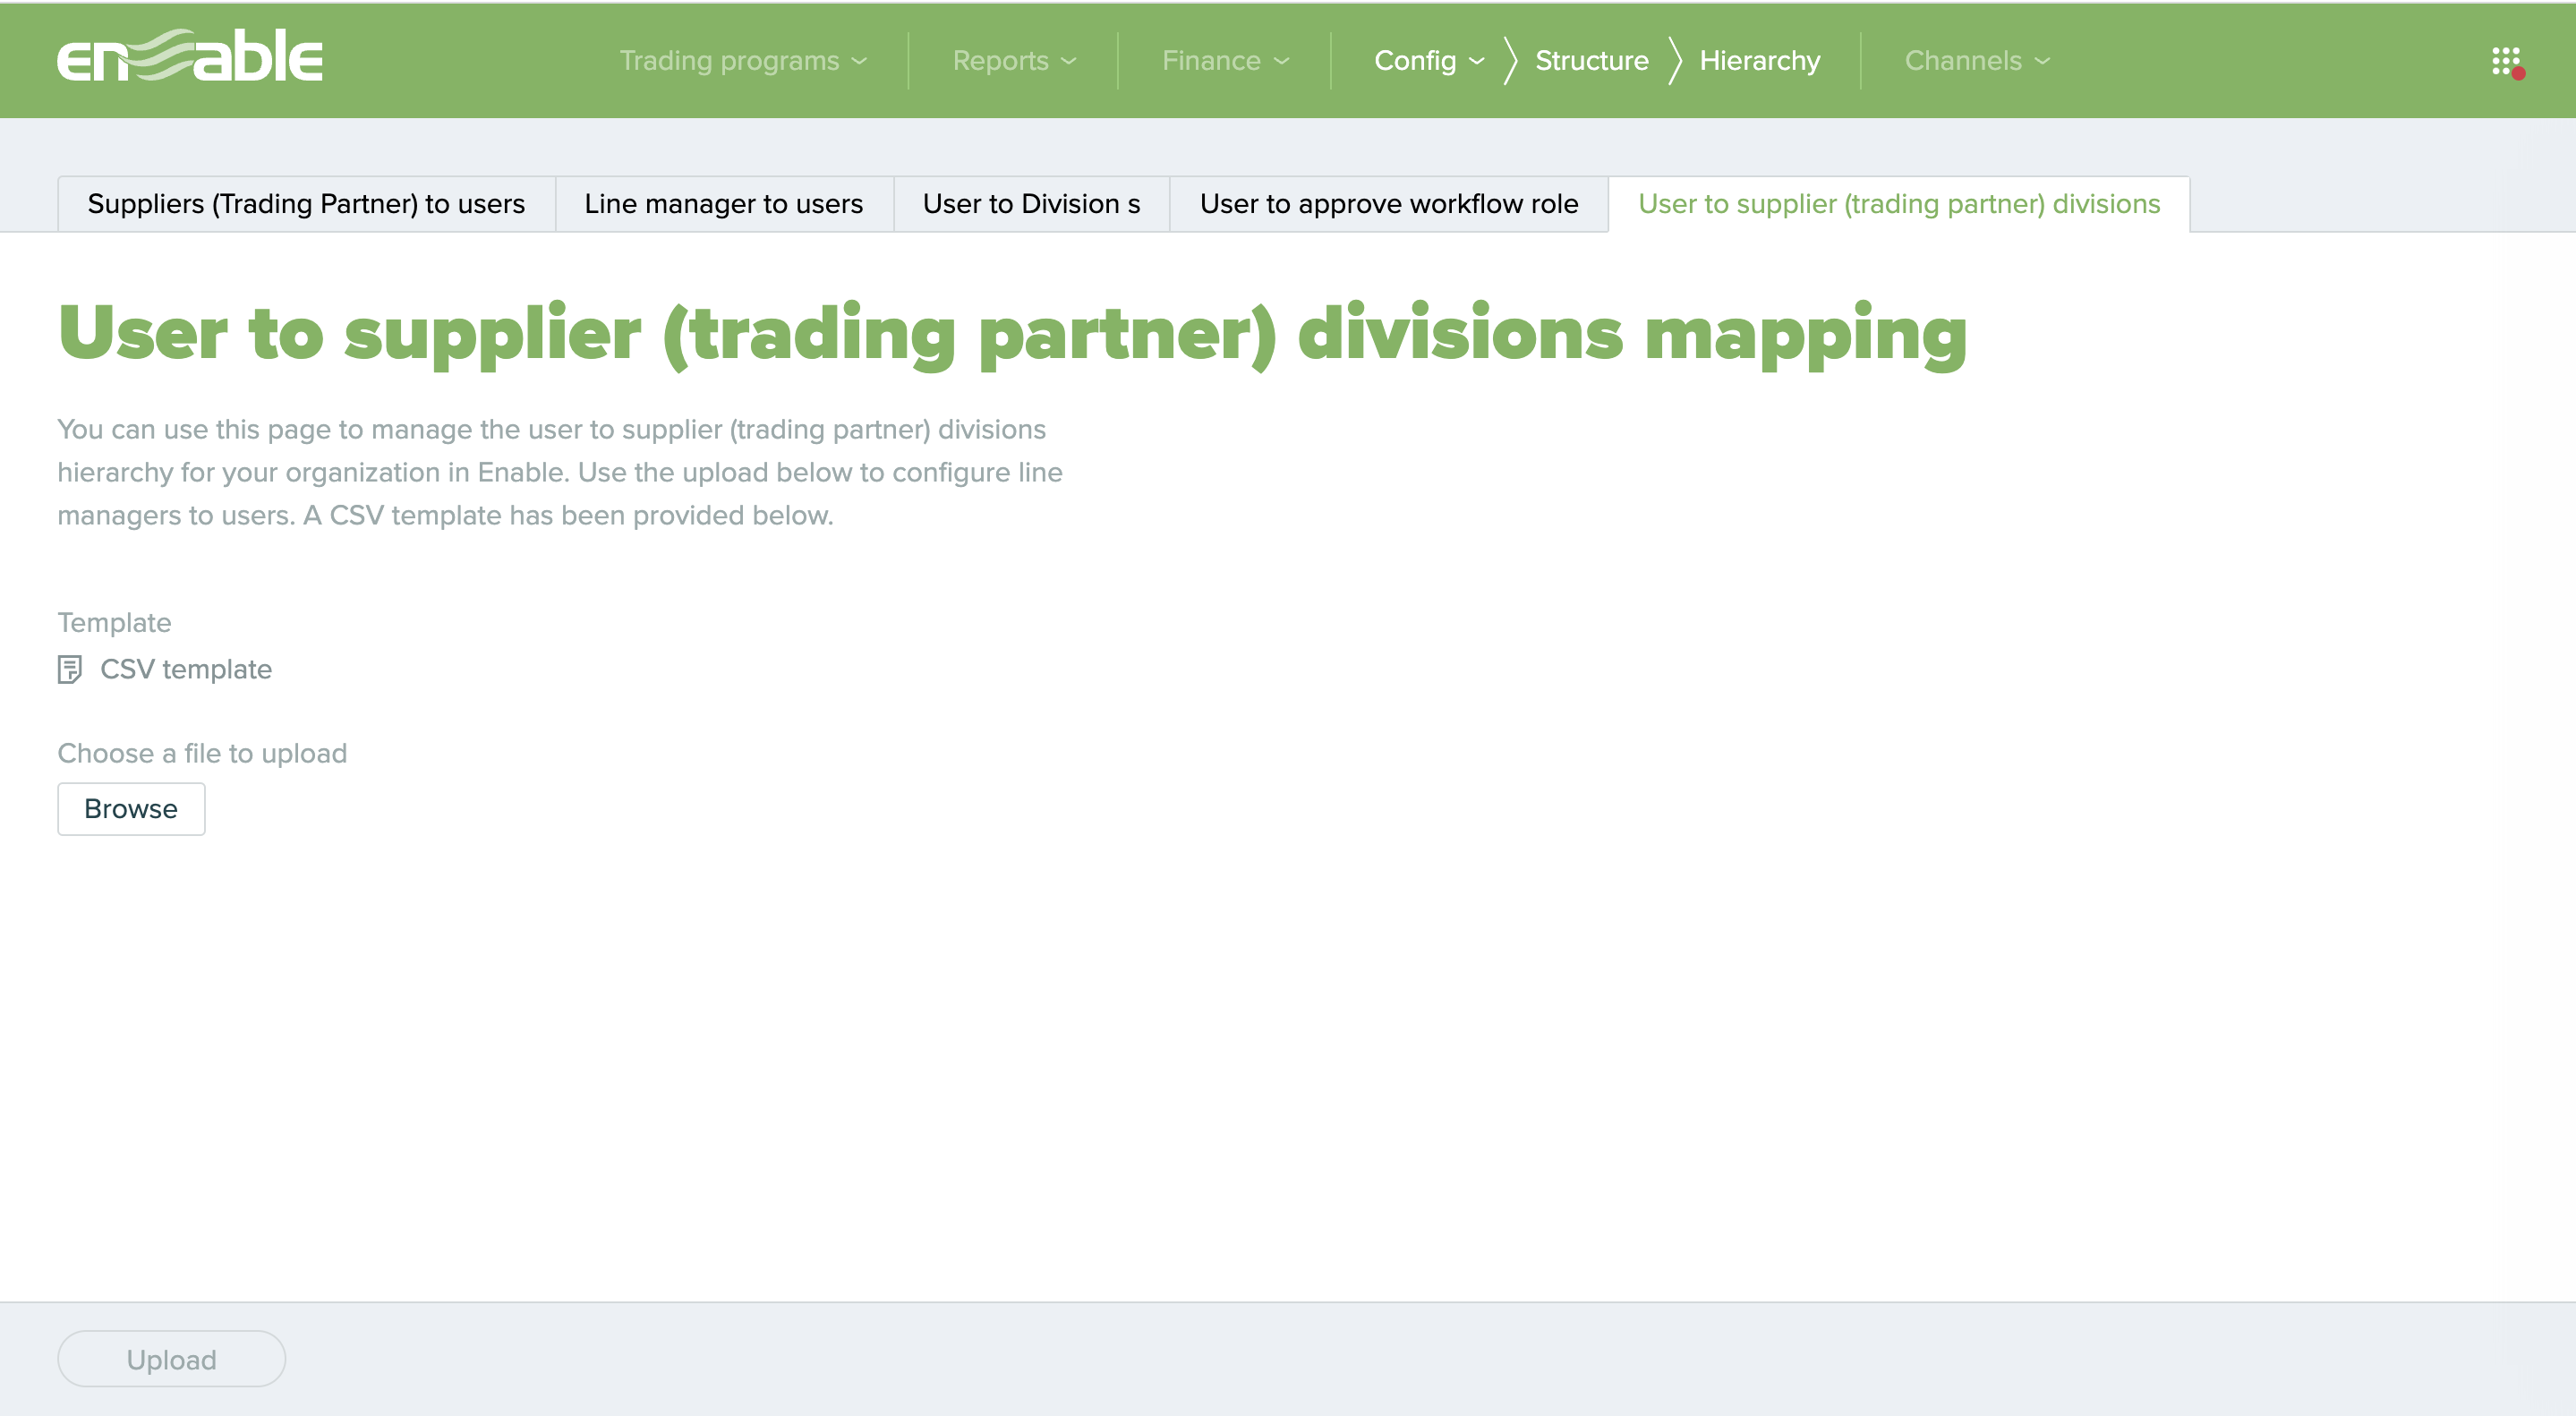Click the CSV template file icon
2576x1416 pixels.
point(70,669)
